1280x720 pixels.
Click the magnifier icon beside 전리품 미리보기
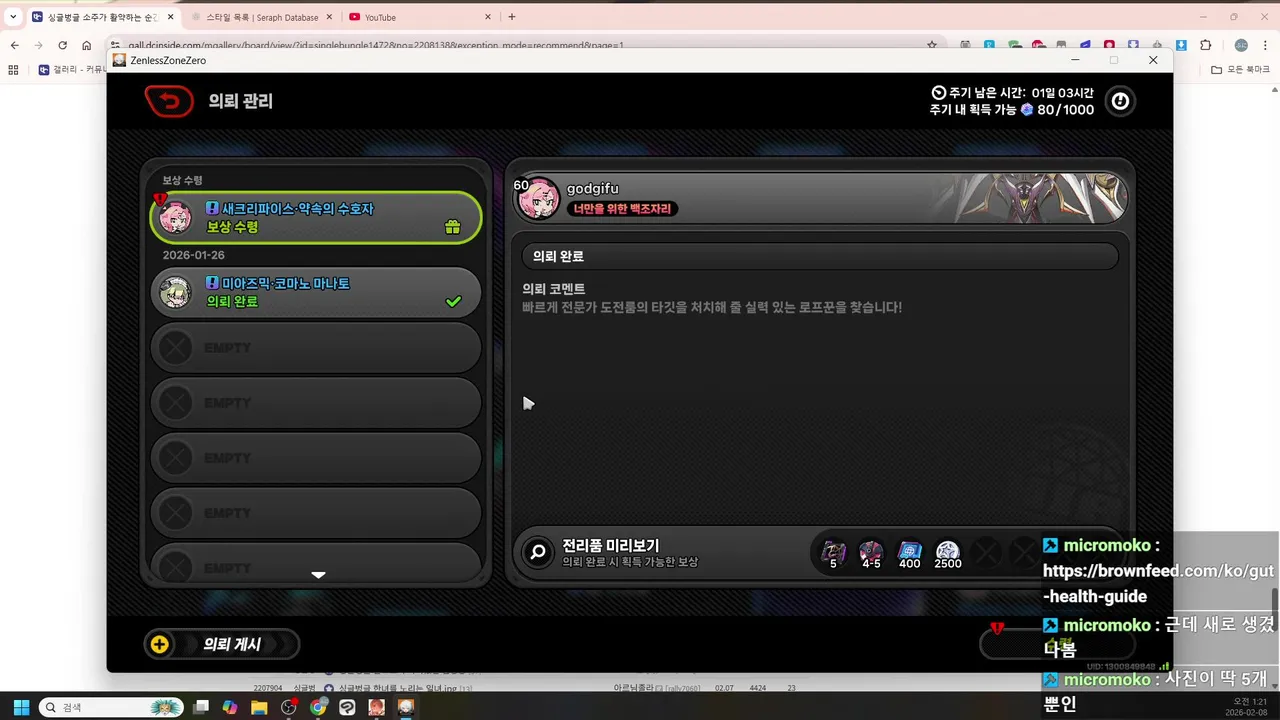tap(538, 552)
